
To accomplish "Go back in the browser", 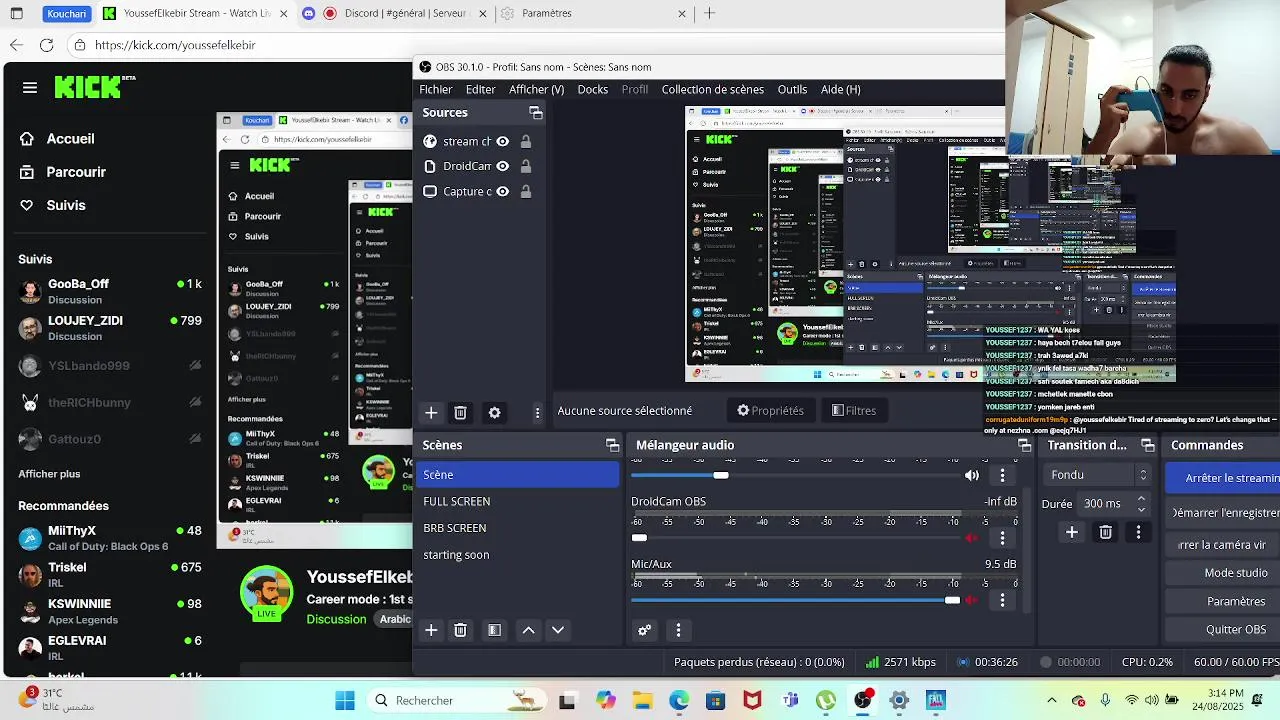I will point(16,45).
